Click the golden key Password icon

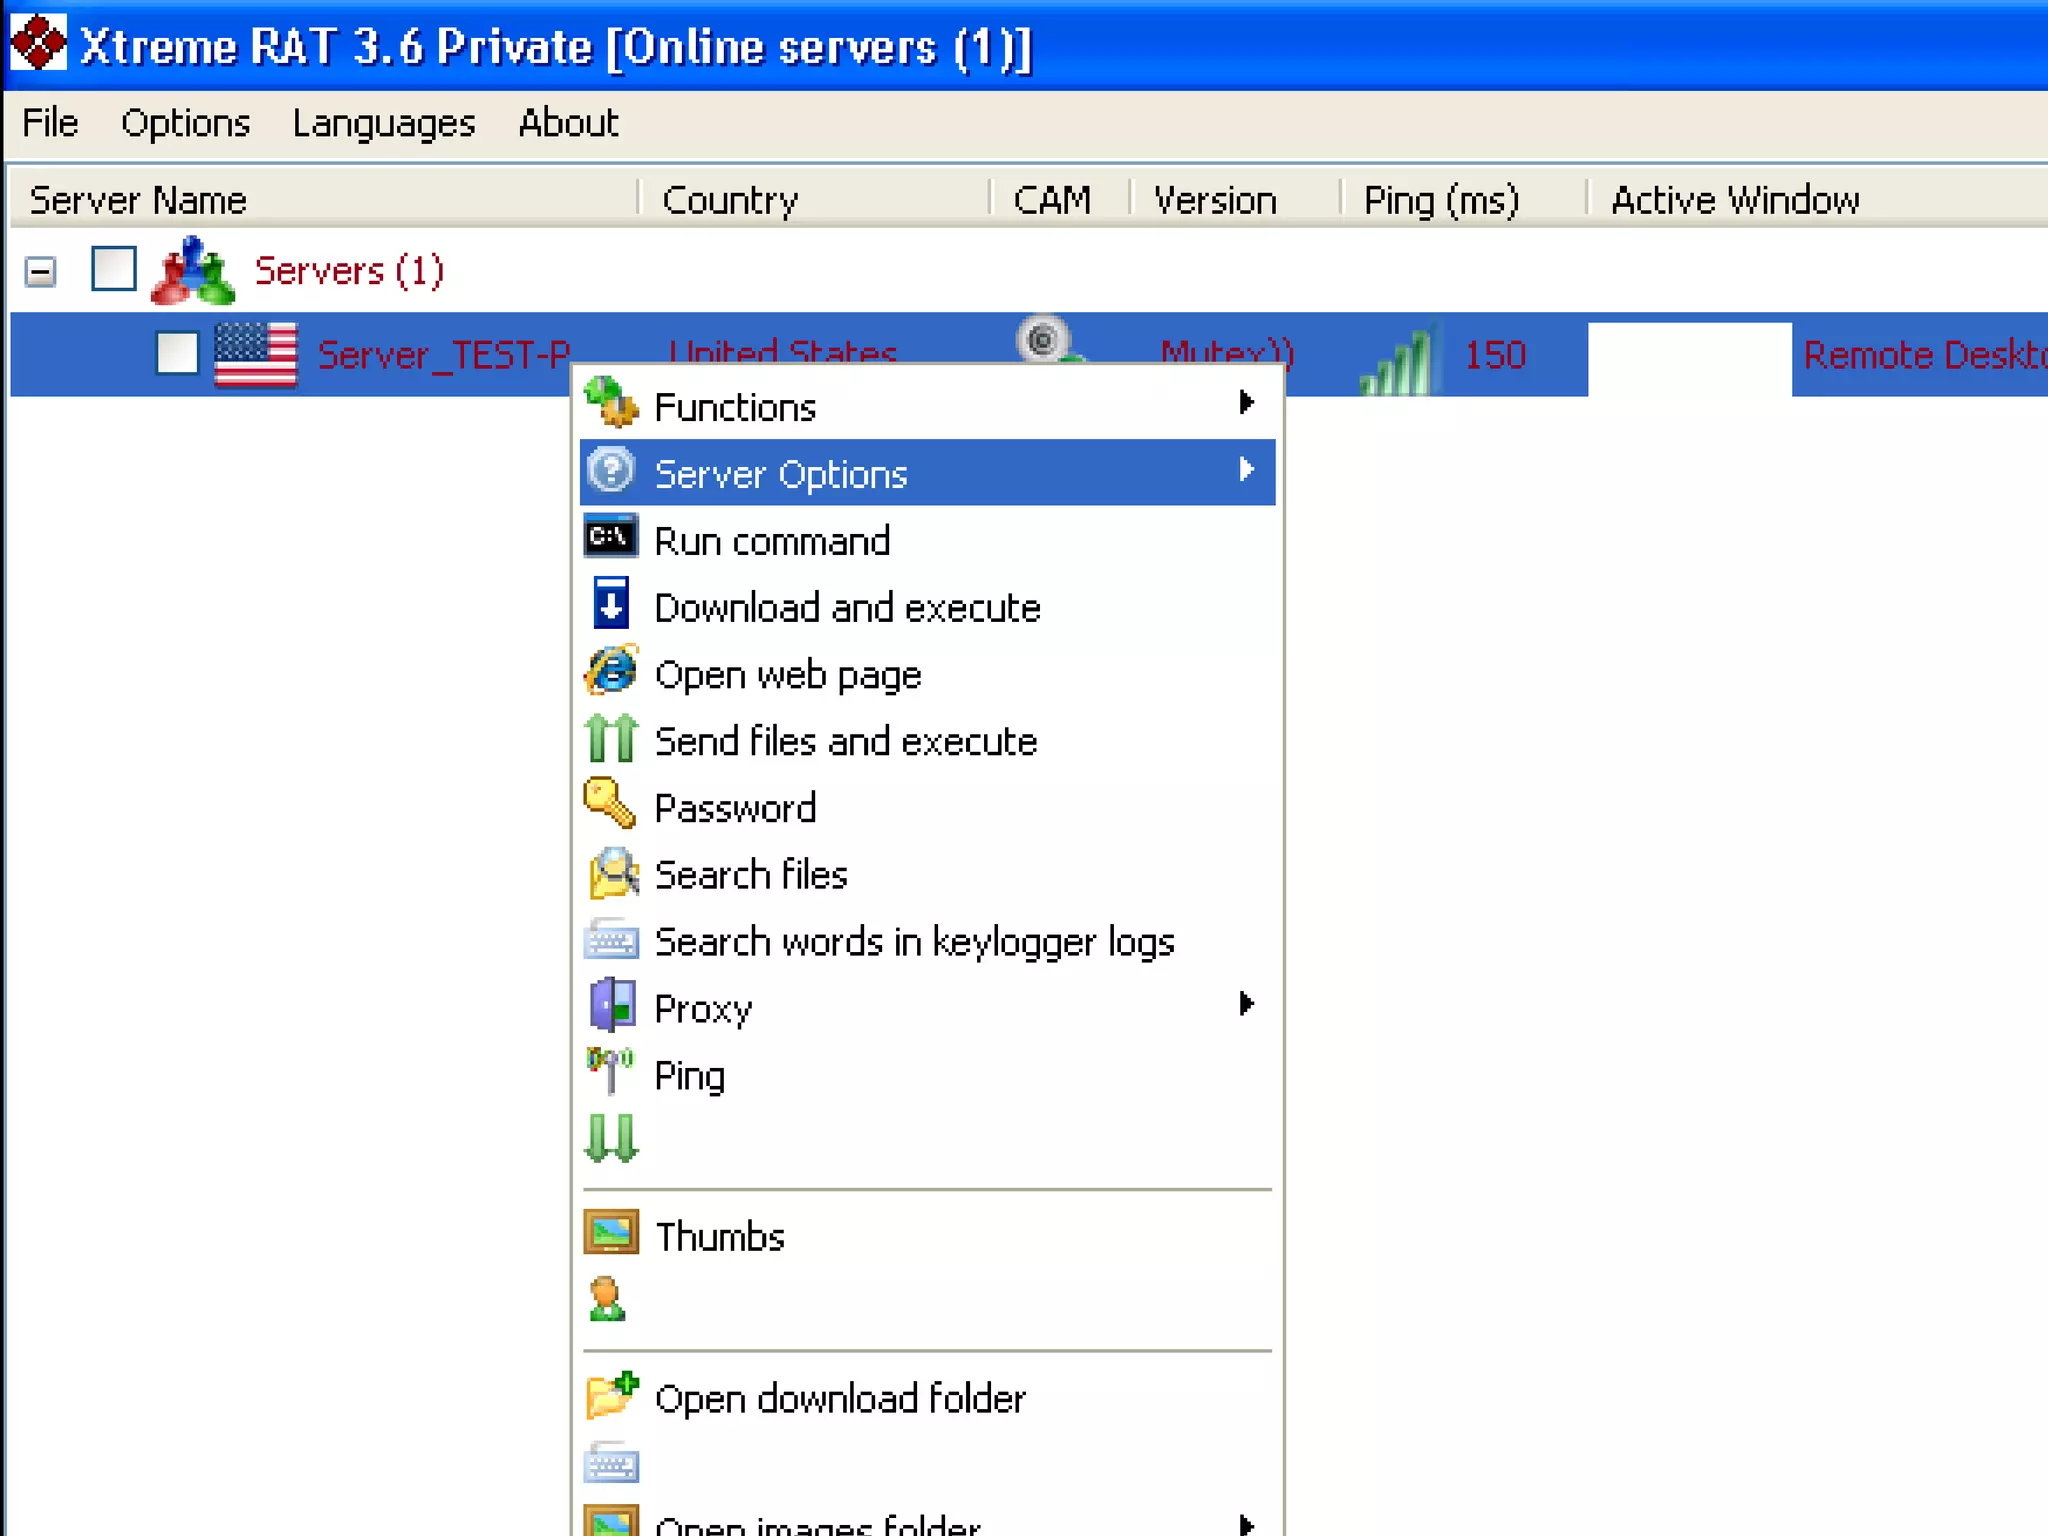point(610,804)
